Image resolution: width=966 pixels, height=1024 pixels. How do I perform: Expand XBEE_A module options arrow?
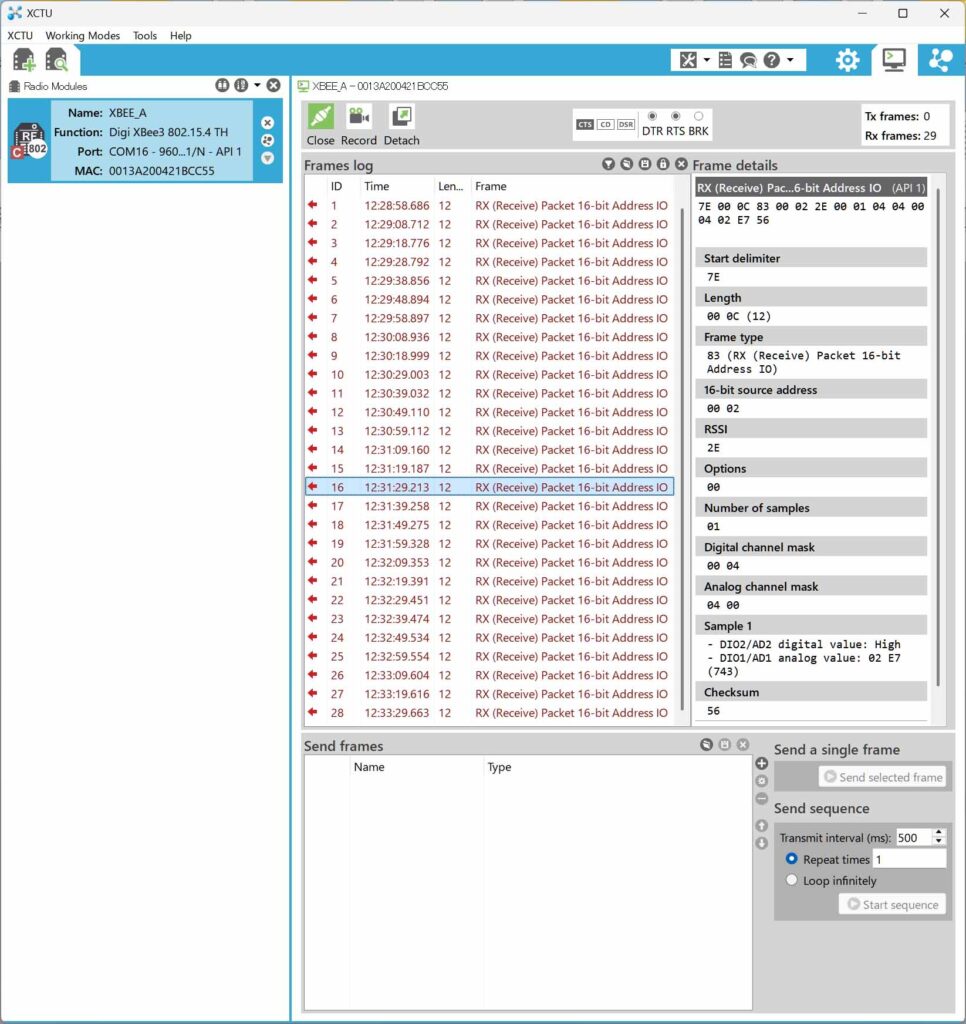(x=267, y=158)
